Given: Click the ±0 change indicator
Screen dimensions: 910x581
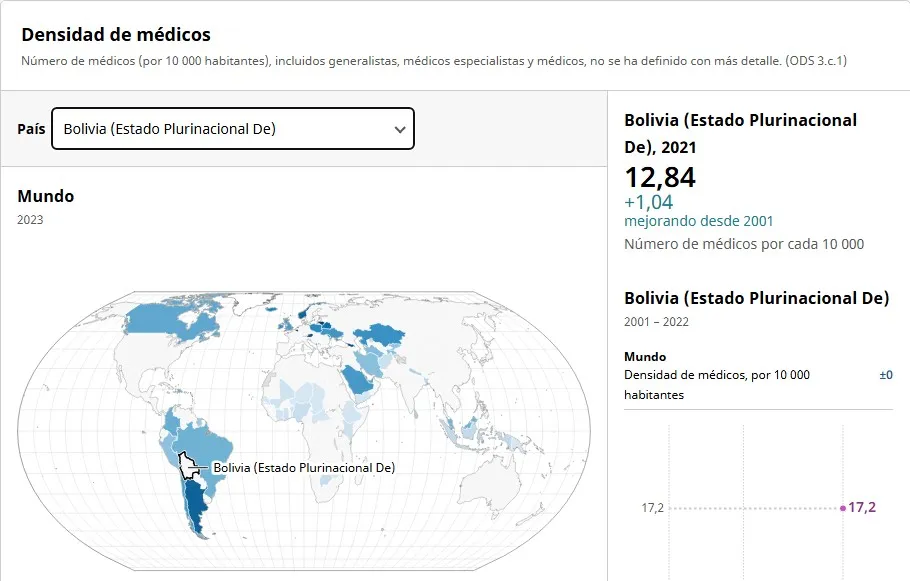Looking at the screenshot, I should point(885,375).
